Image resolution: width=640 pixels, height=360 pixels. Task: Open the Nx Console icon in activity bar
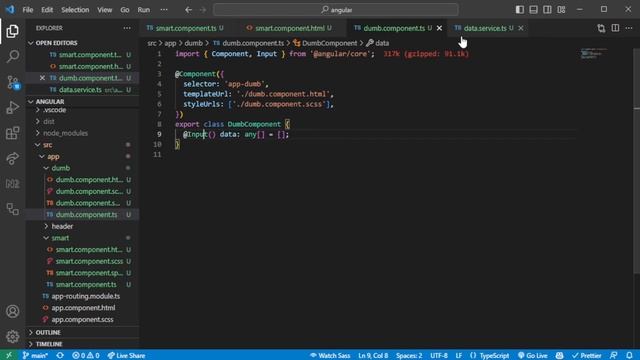(x=12, y=184)
